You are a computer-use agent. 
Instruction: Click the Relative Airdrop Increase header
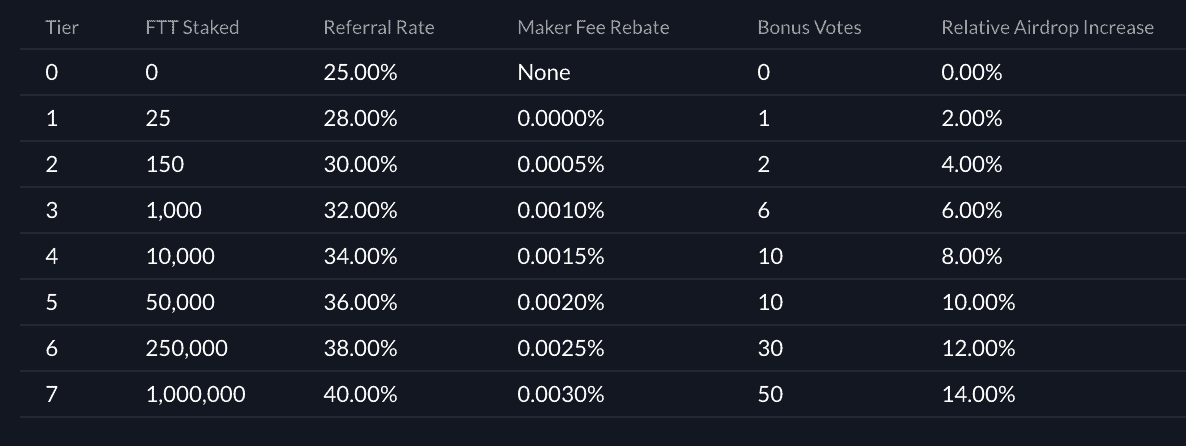pos(1047,27)
